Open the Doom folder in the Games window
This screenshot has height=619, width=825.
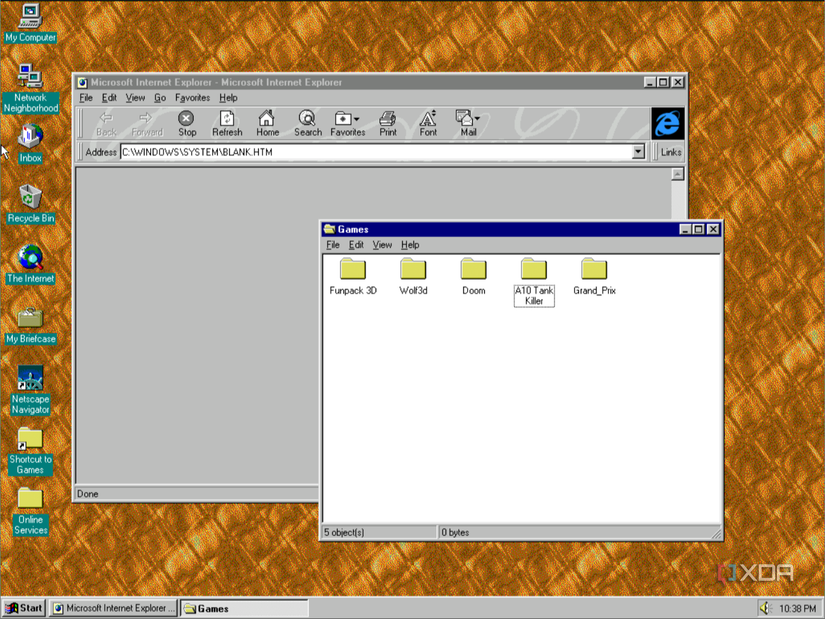pos(473,270)
